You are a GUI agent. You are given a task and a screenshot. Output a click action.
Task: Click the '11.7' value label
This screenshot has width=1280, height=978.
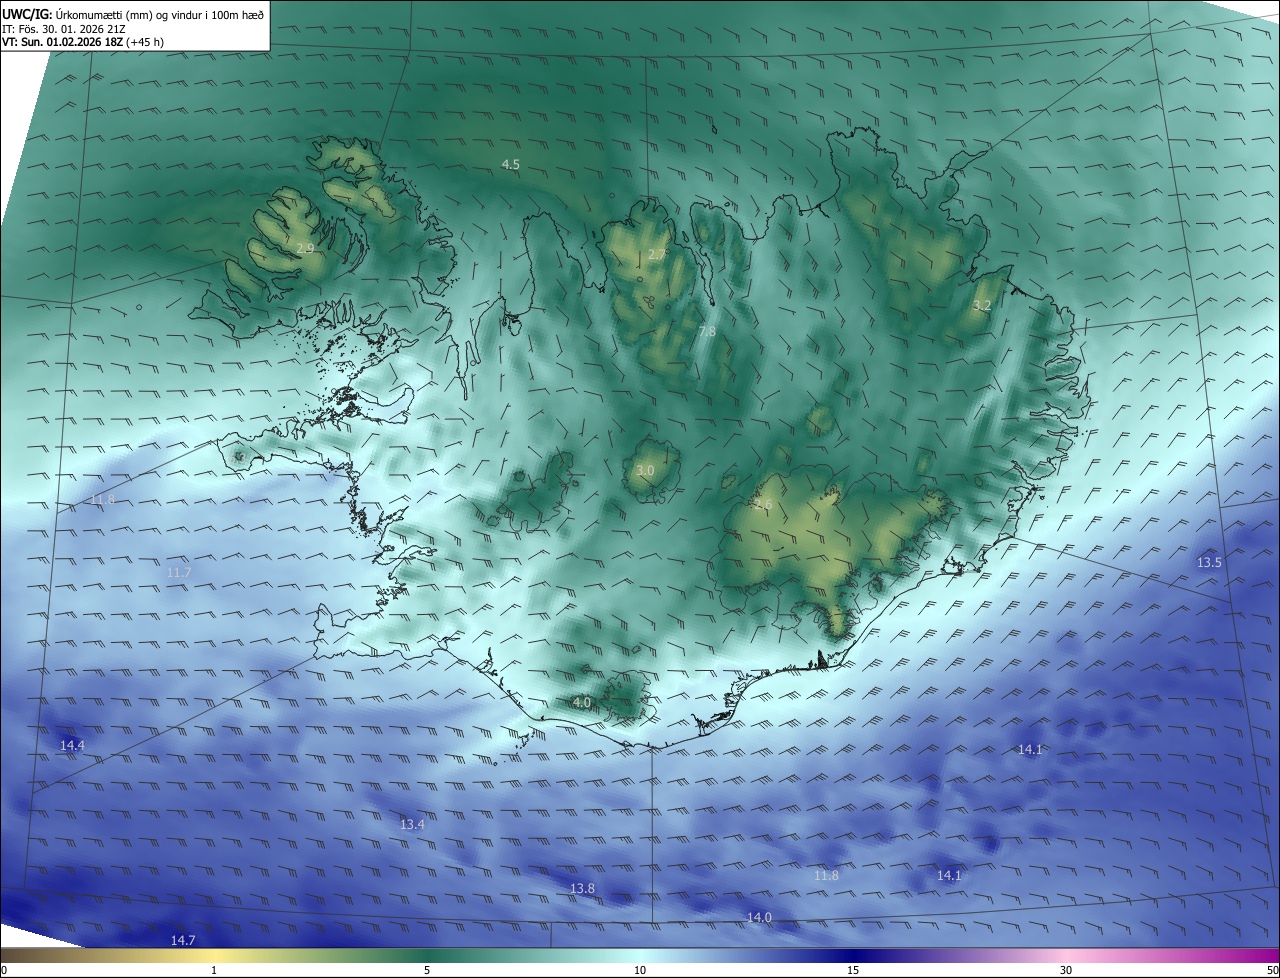point(179,572)
